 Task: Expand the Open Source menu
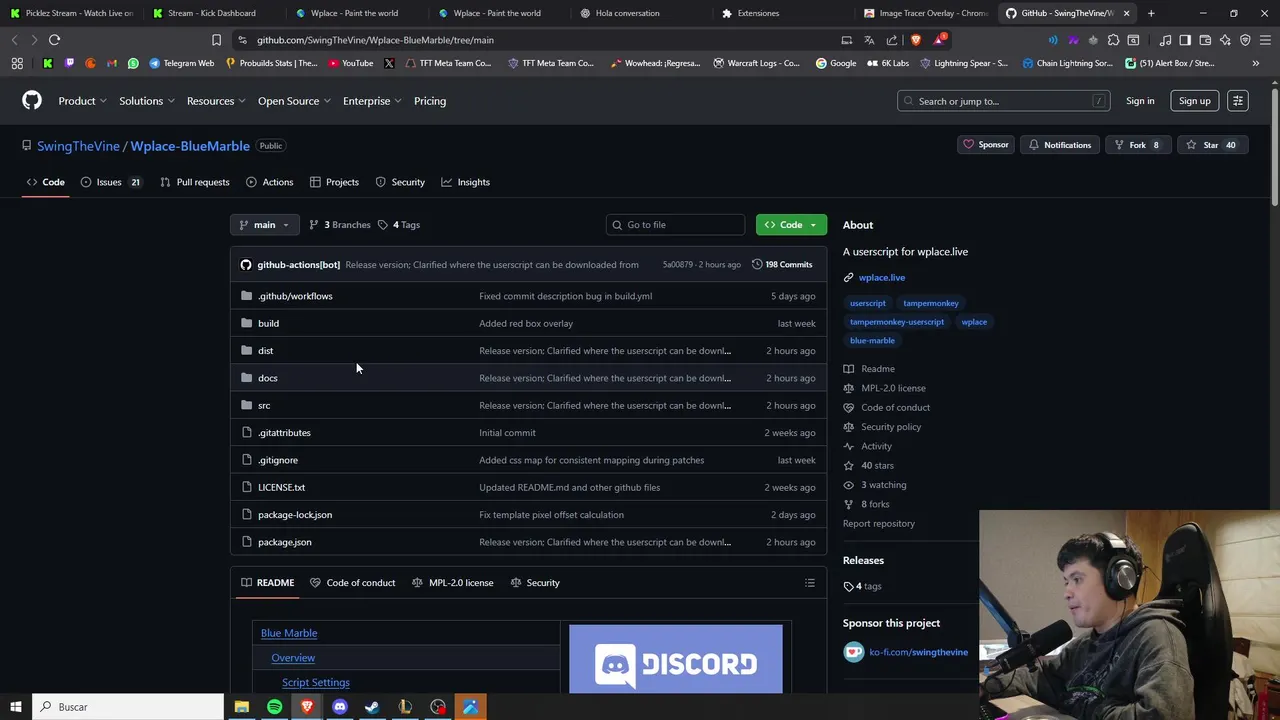pos(294,101)
